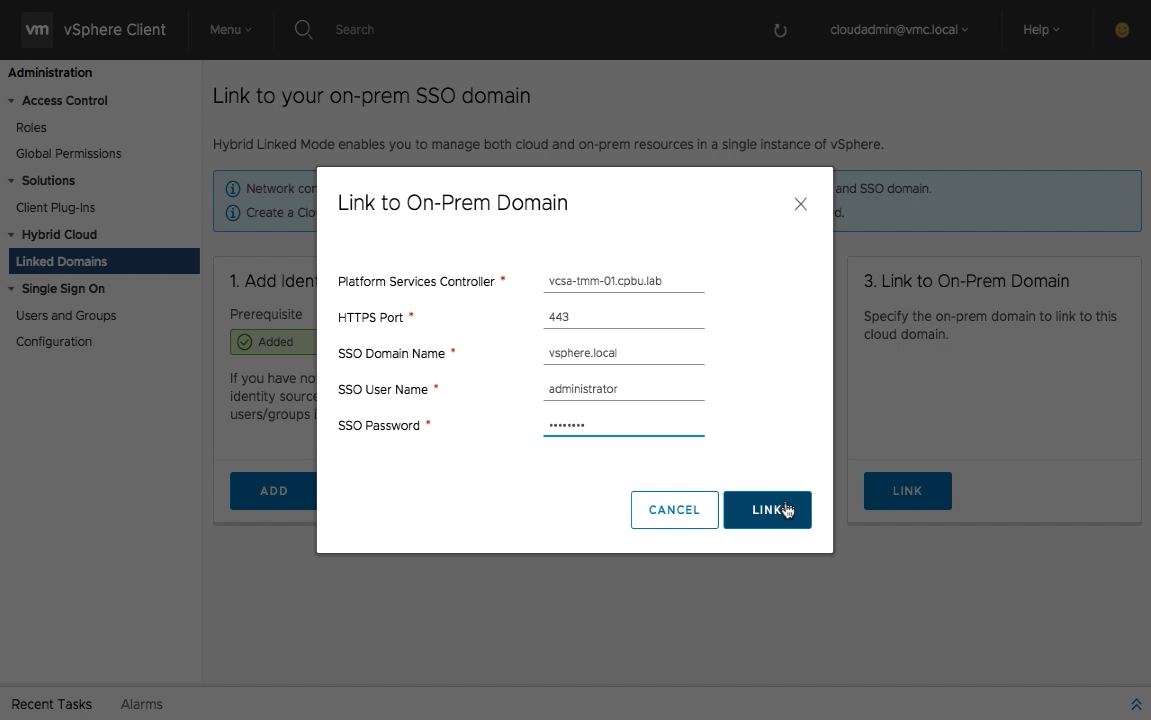Click the refresh icon in top bar
1151x720 pixels.
coord(780,31)
